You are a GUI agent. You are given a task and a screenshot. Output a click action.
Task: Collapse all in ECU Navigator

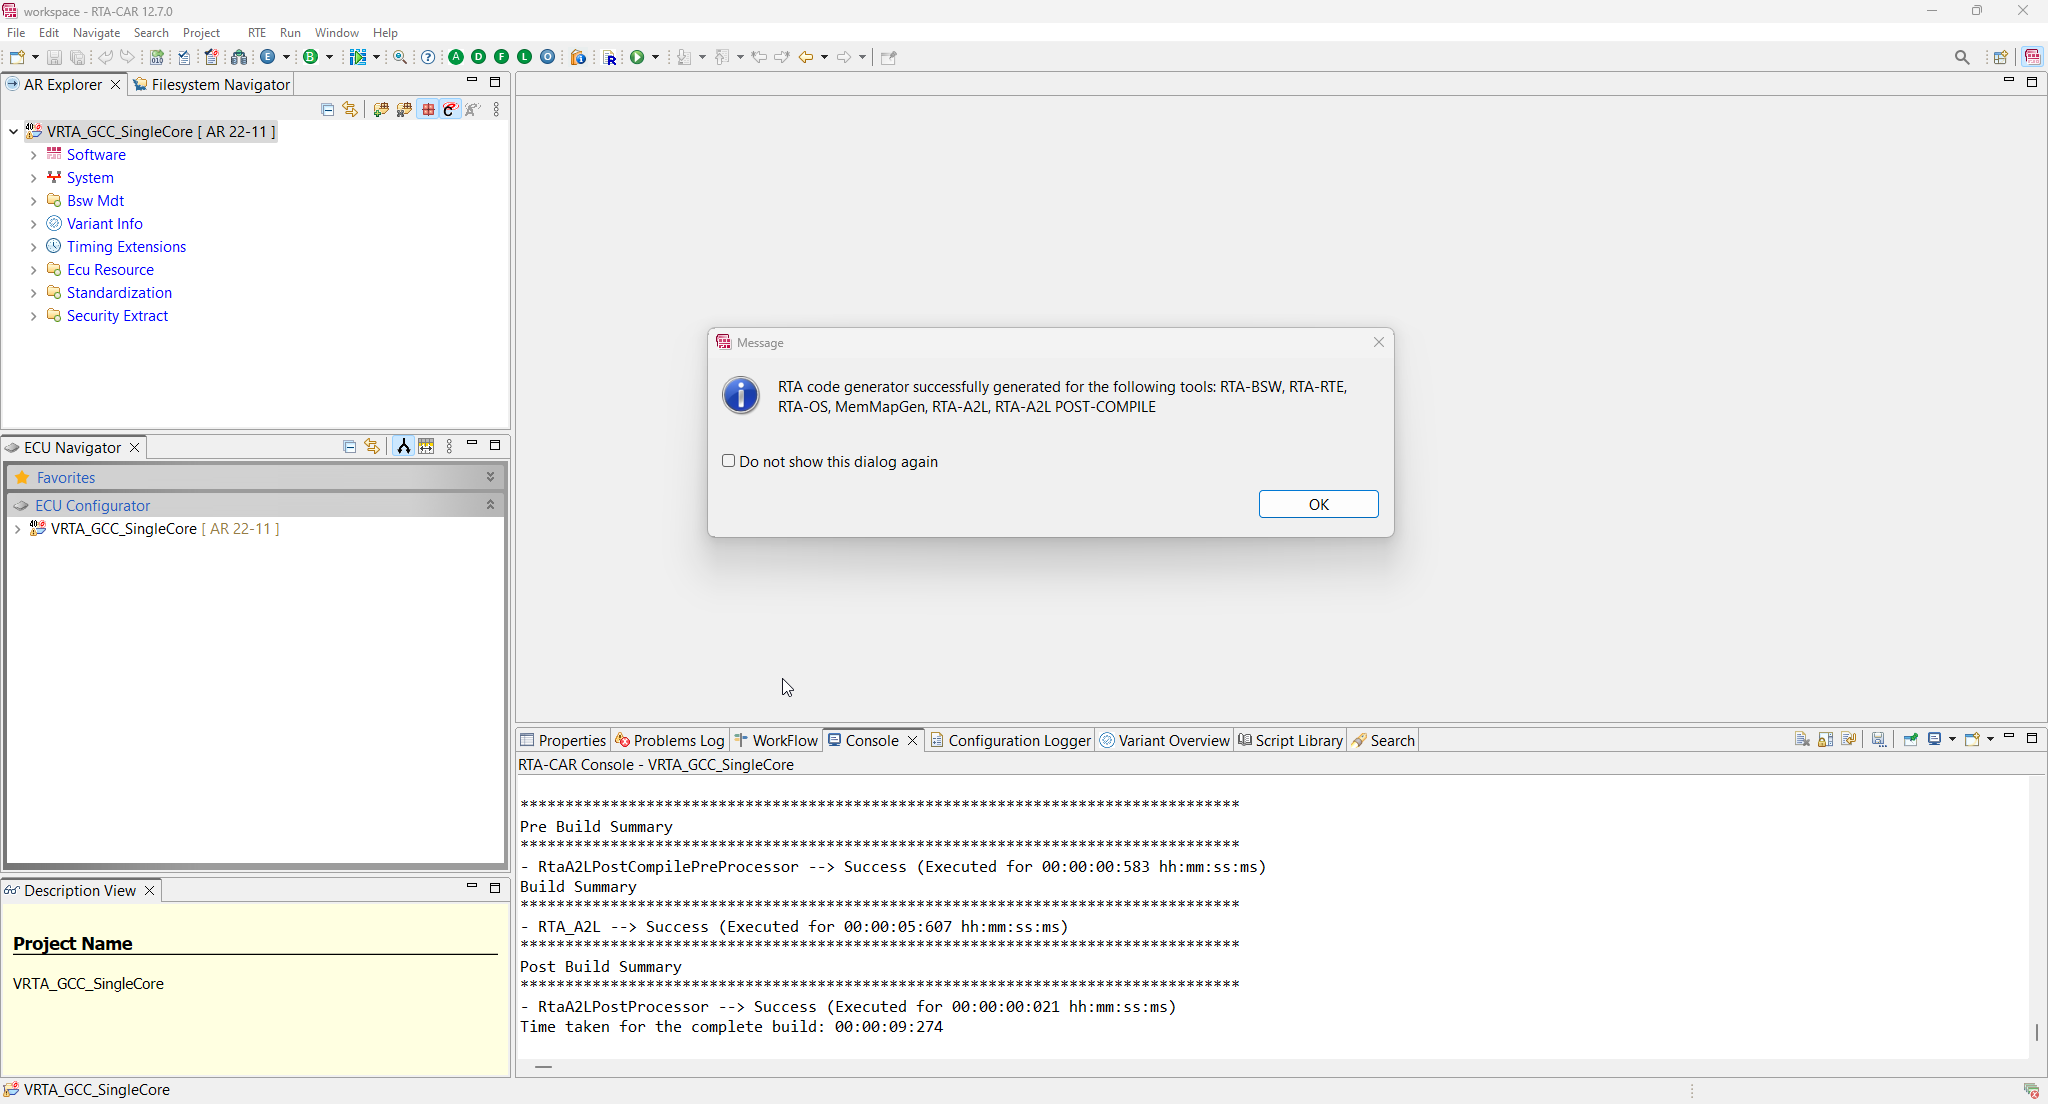[350, 446]
